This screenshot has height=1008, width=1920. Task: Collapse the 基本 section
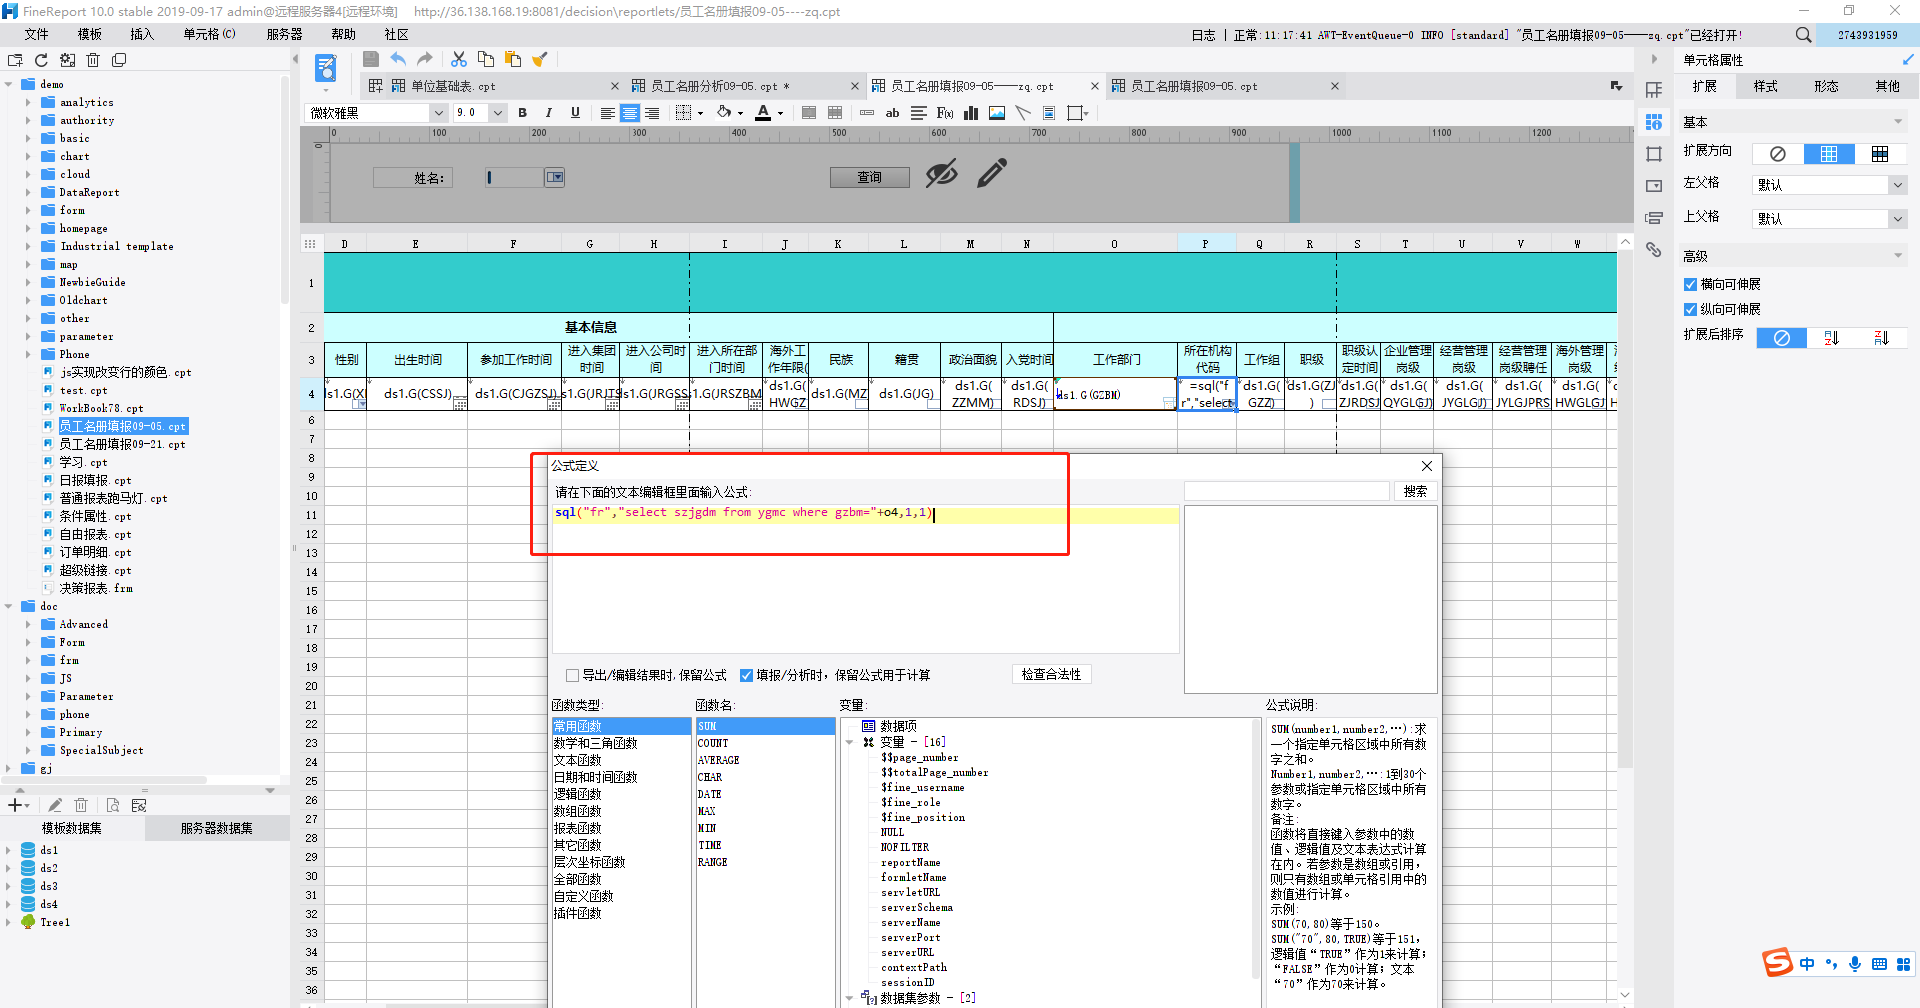[1897, 122]
